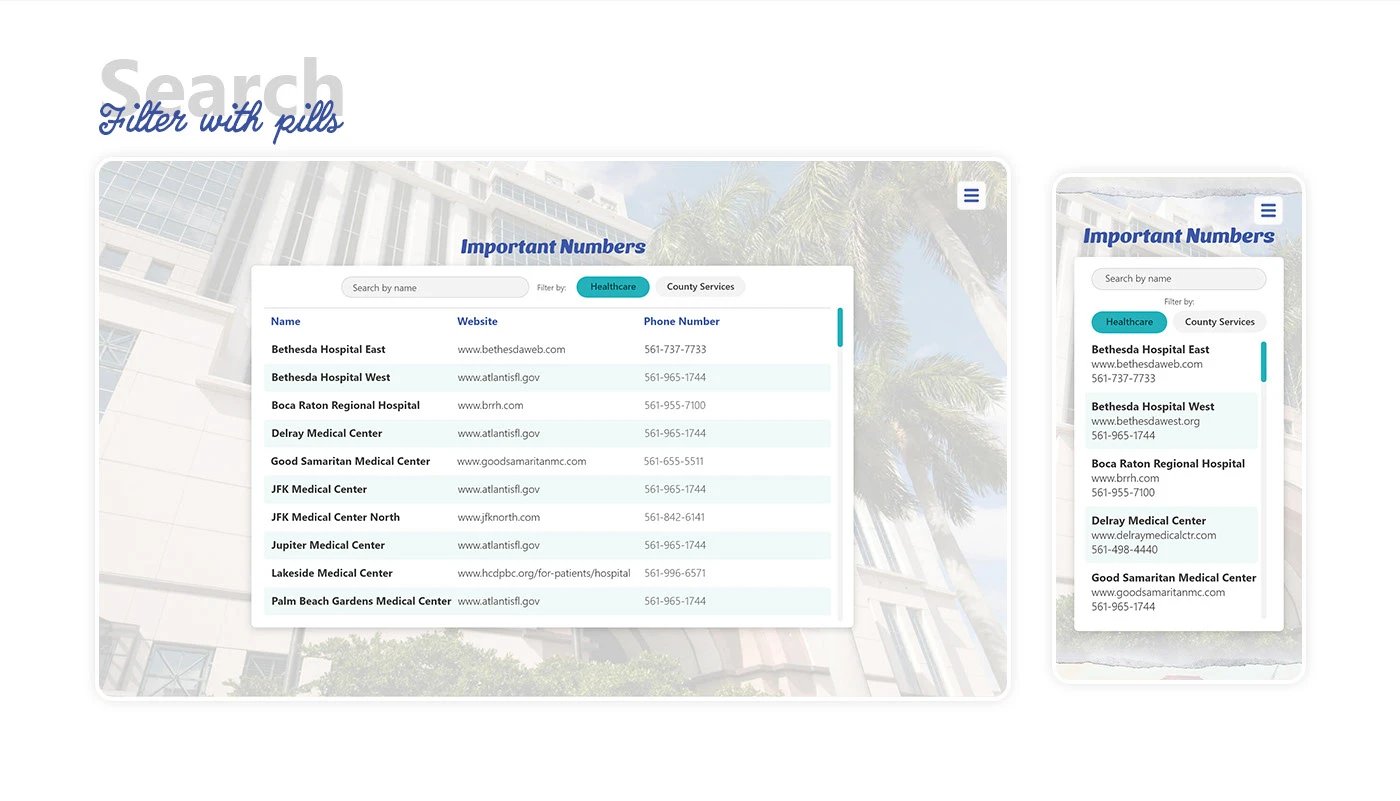1400x801 pixels.
Task: Open JFK Medical Center www.atlantisfl.gov link
Action: (498, 490)
